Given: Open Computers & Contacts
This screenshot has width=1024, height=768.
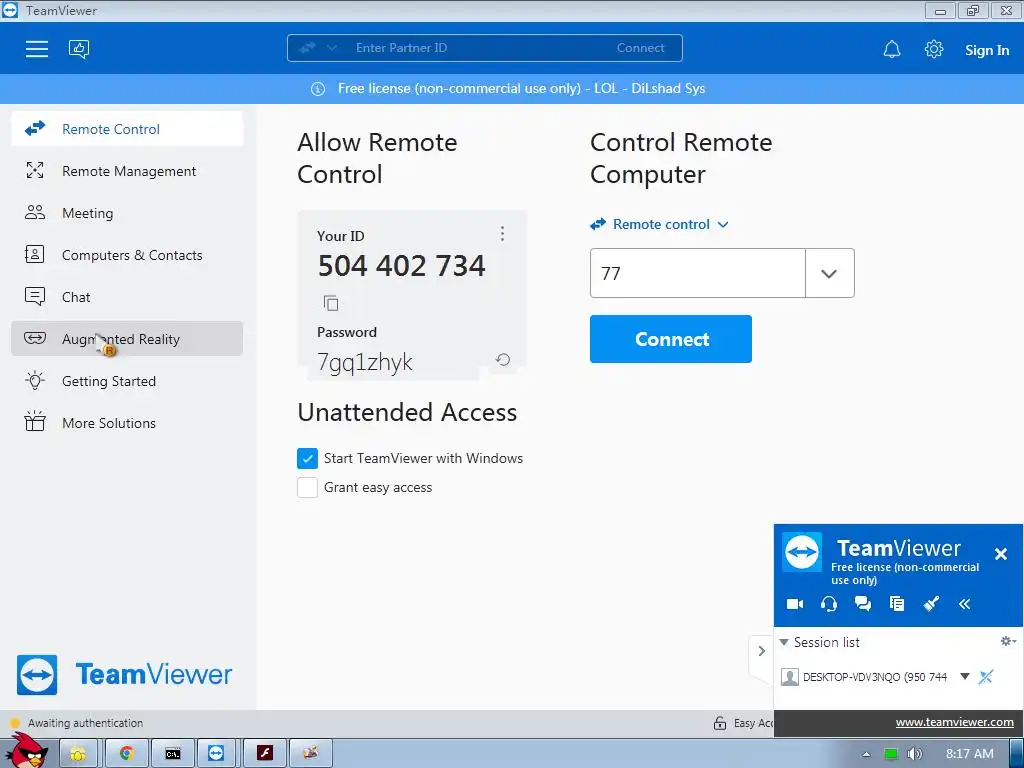Looking at the screenshot, I should coord(127,255).
